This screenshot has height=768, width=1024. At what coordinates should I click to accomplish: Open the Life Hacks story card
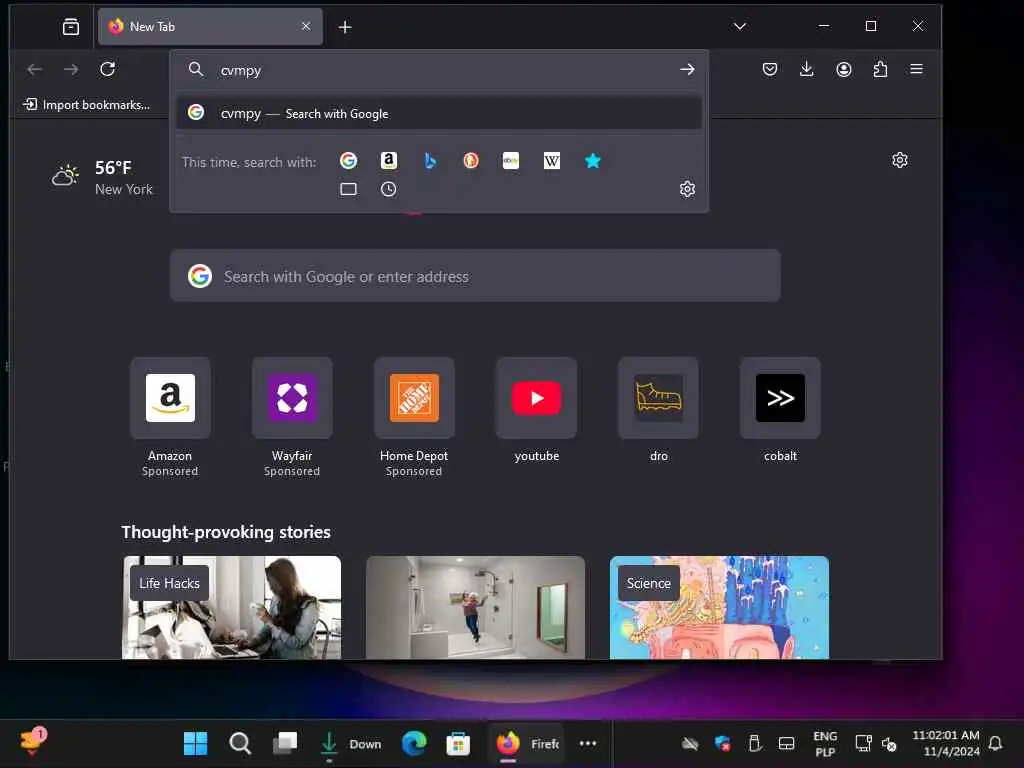pyautogui.click(x=232, y=607)
